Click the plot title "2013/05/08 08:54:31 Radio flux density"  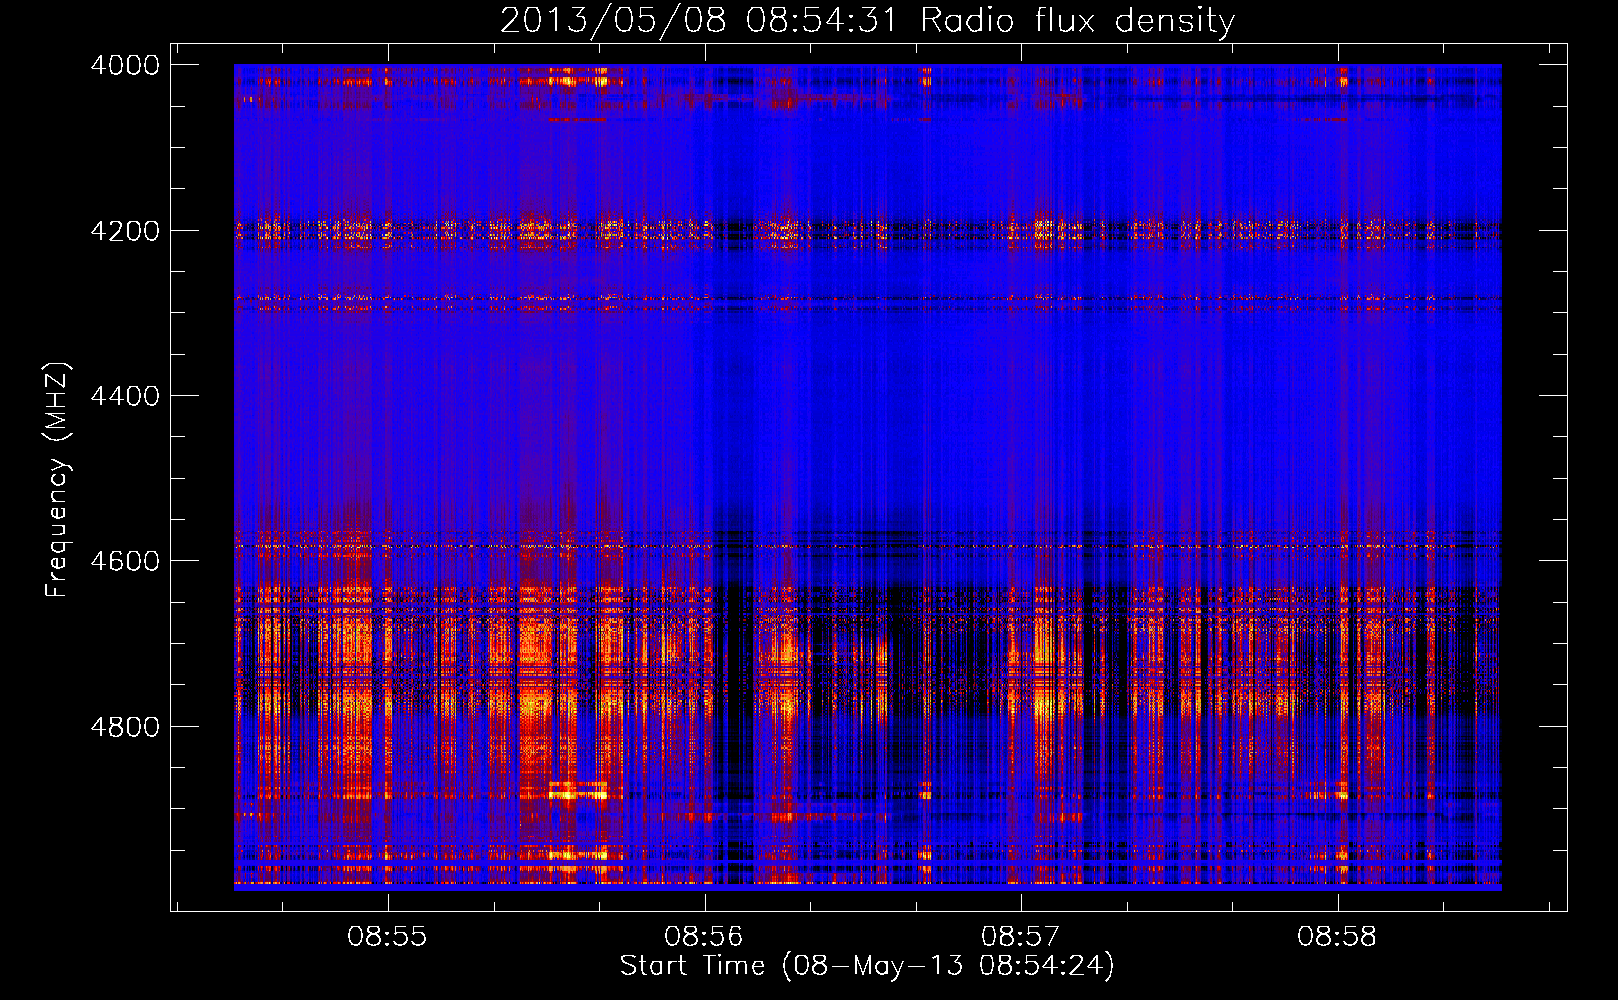click(867, 21)
